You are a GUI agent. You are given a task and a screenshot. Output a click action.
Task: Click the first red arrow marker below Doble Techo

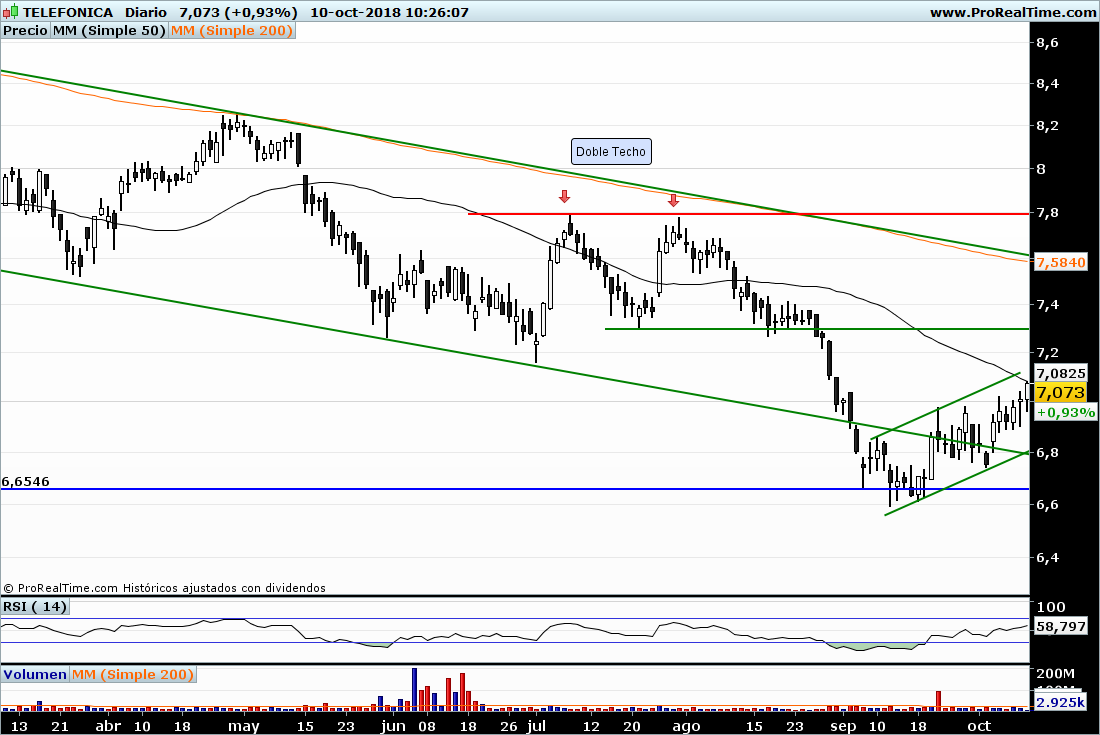tap(565, 196)
